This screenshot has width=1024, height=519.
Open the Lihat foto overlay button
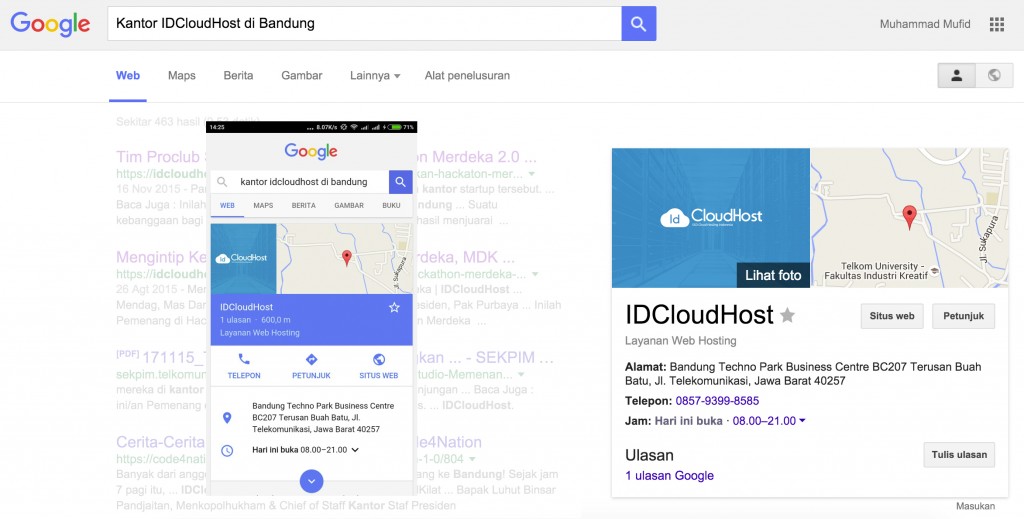coord(773,275)
